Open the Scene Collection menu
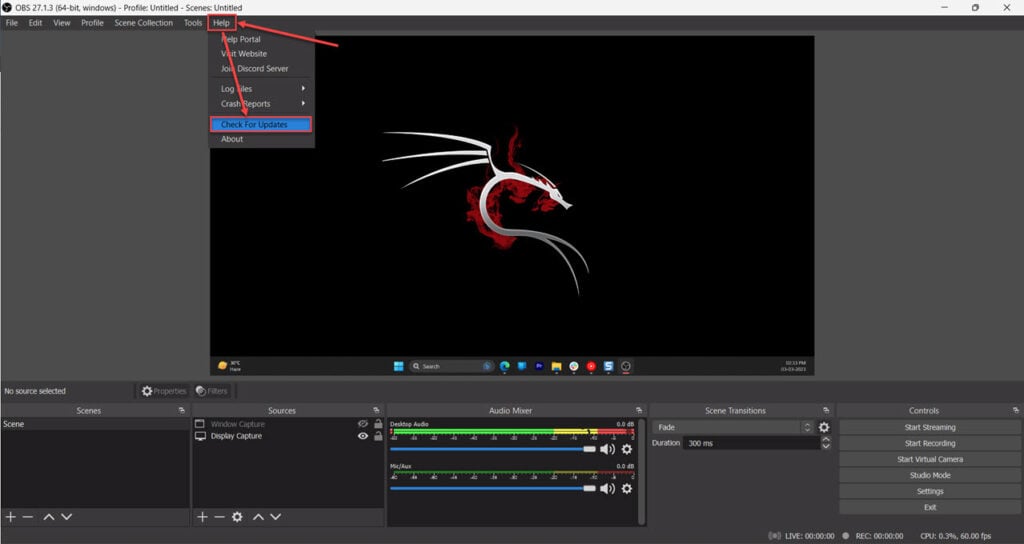 click(x=144, y=23)
